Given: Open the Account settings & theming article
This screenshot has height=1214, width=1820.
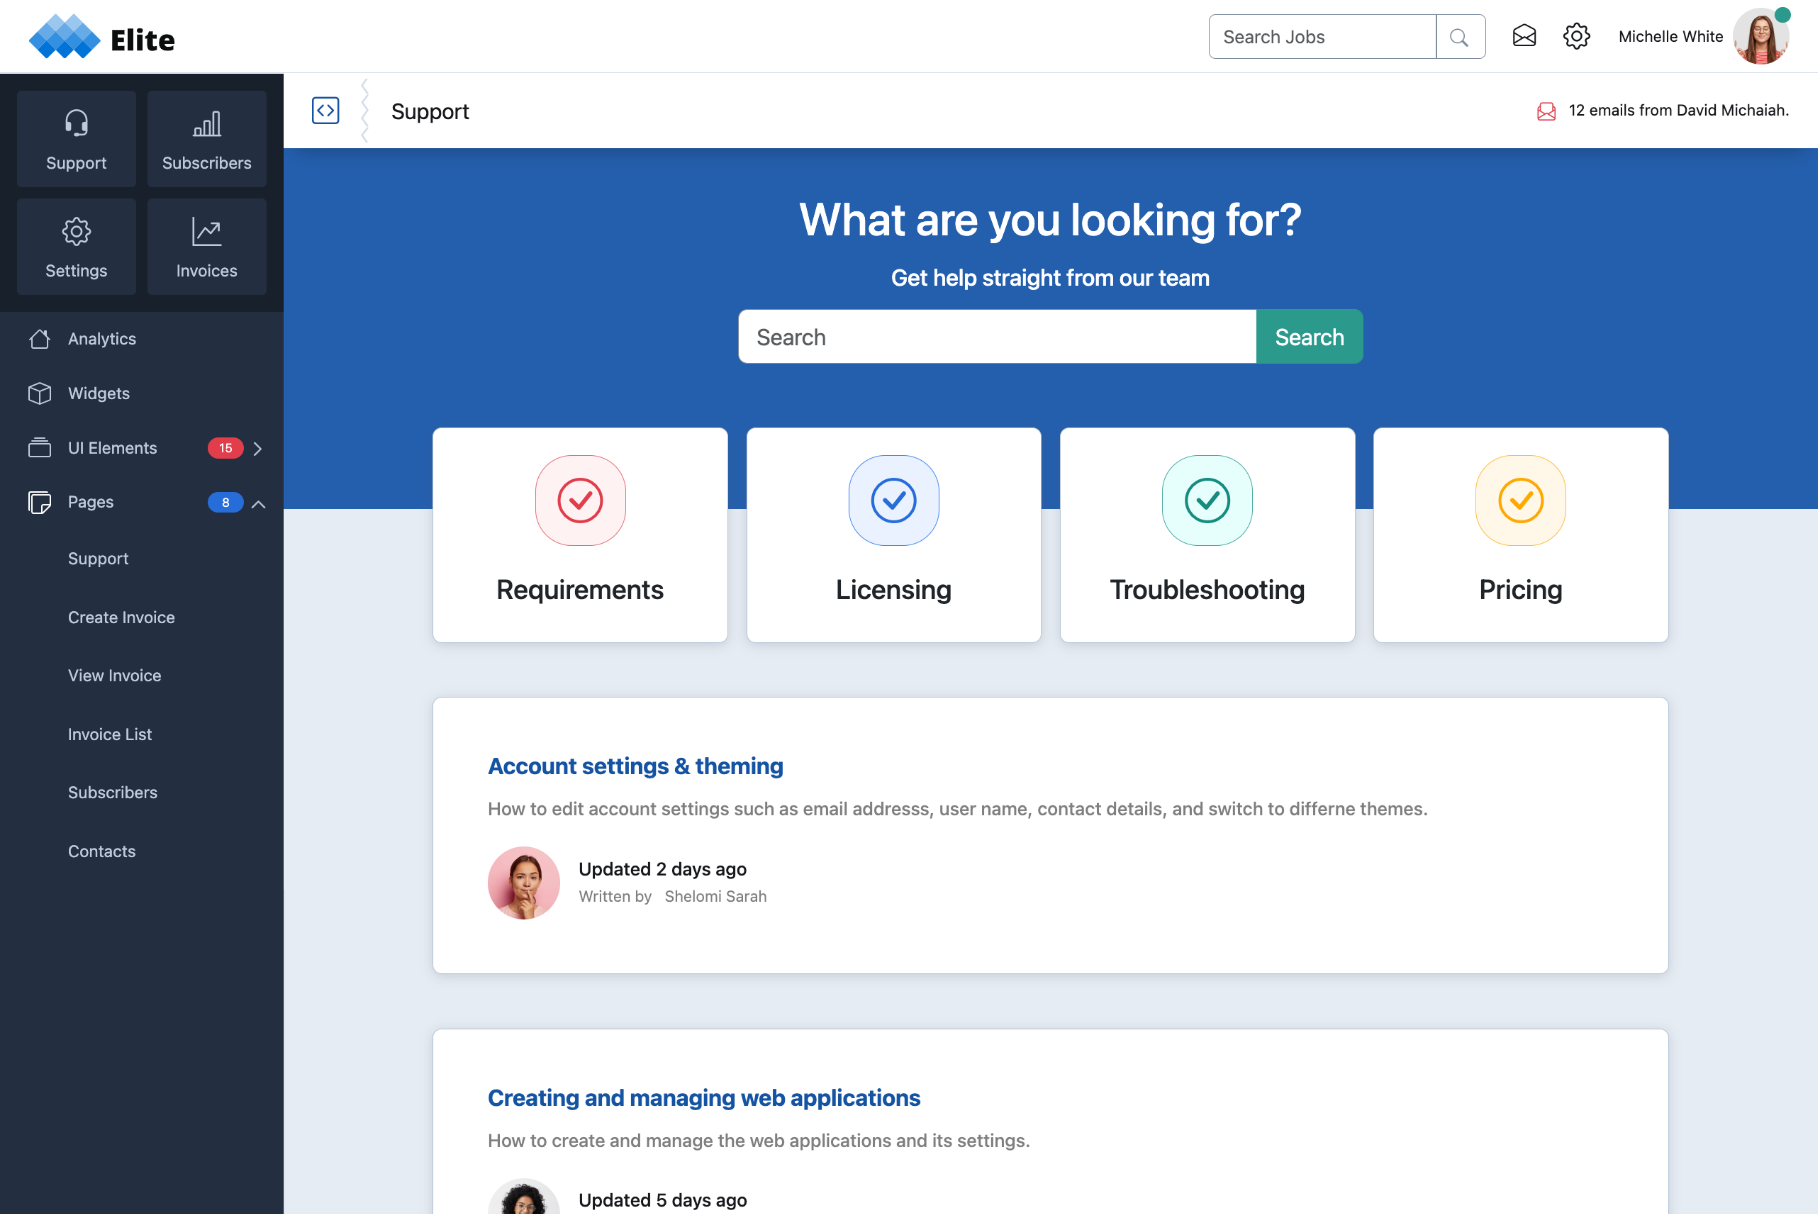Looking at the screenshot, I should tap(635, 766).
